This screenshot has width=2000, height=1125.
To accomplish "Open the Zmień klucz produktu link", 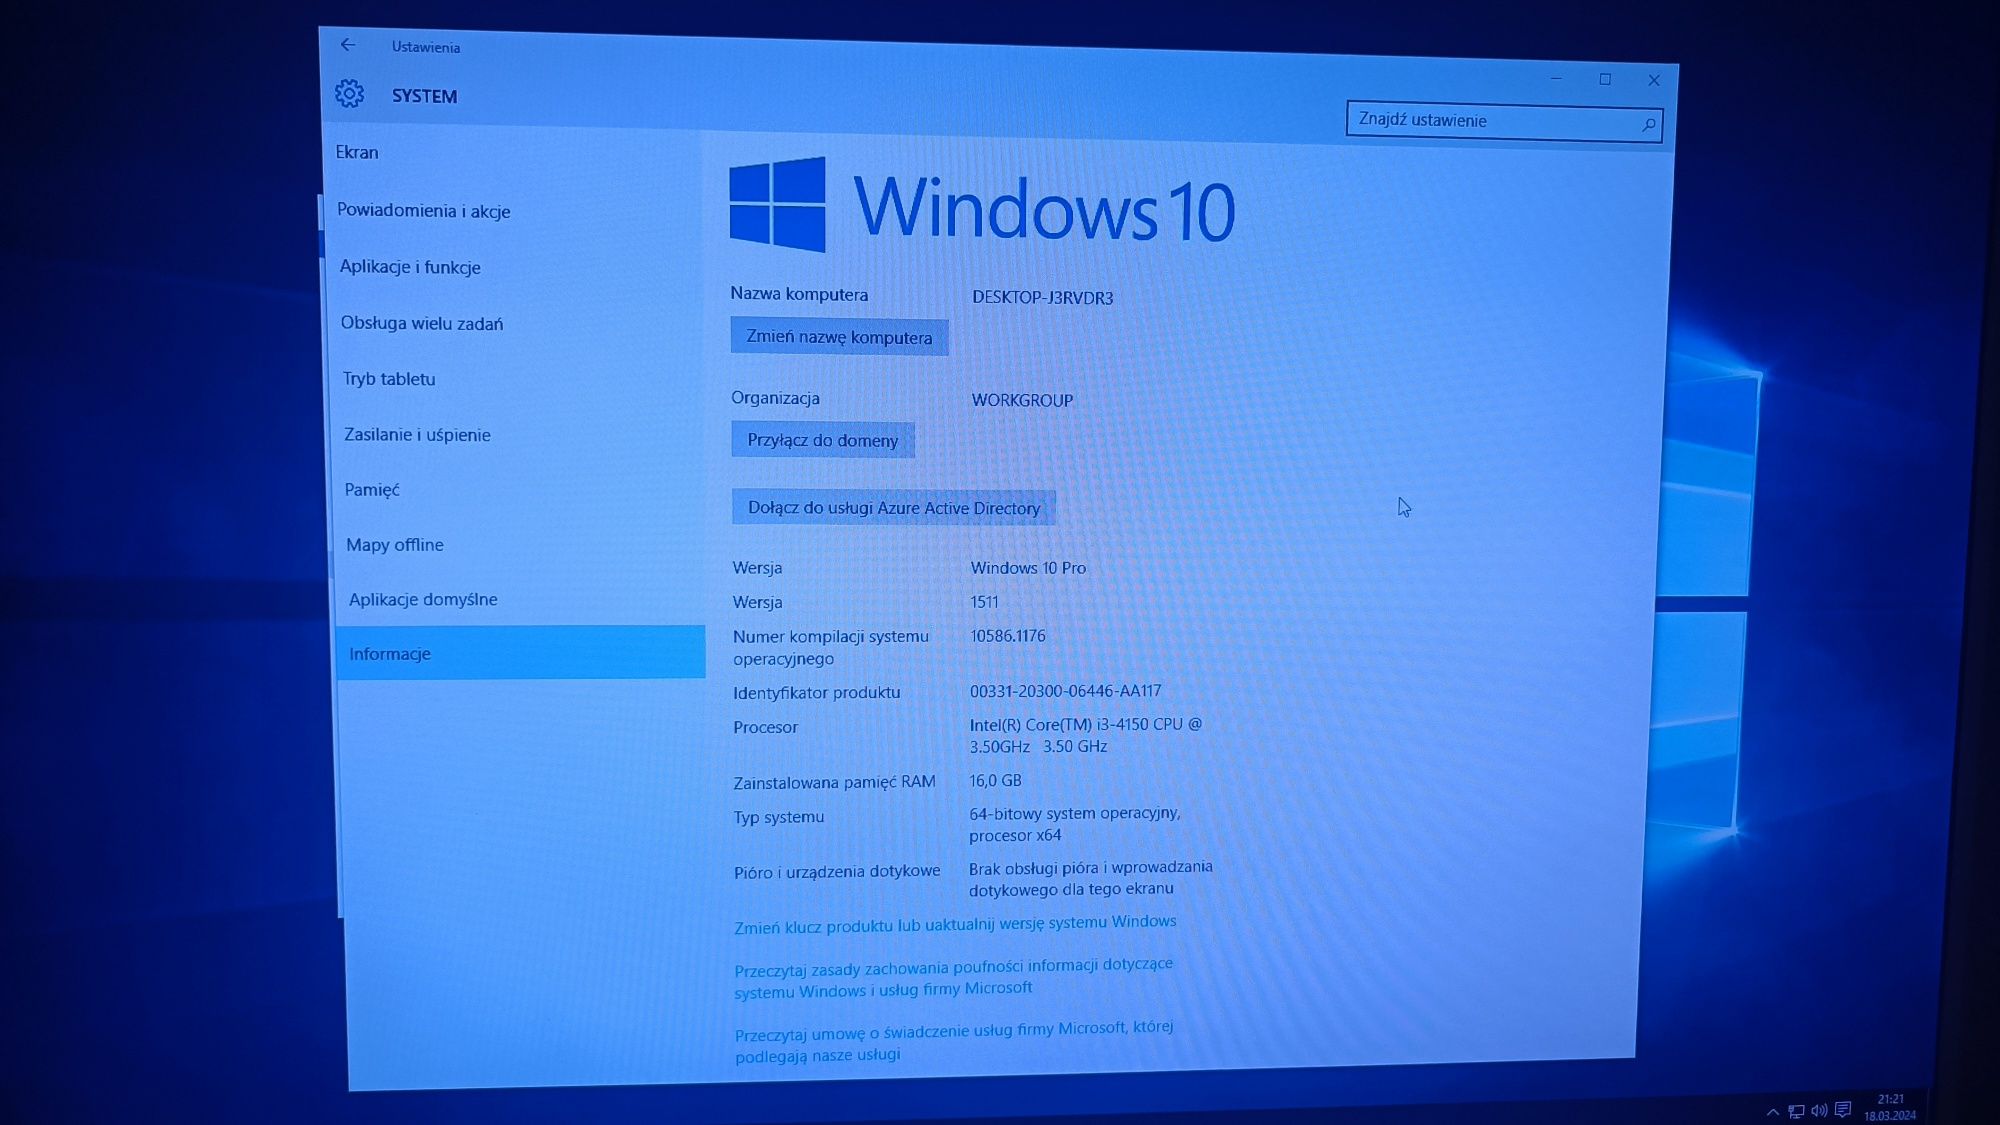I will 954,924.
